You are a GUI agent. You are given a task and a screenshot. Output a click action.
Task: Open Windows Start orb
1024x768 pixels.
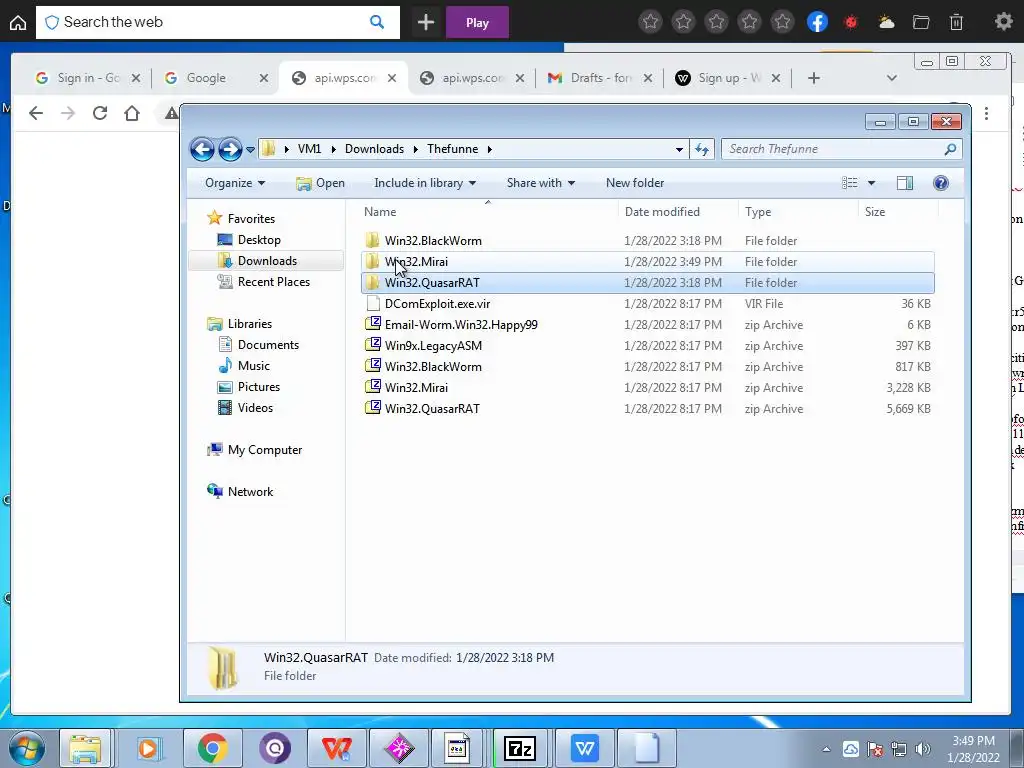click(26, 748)
